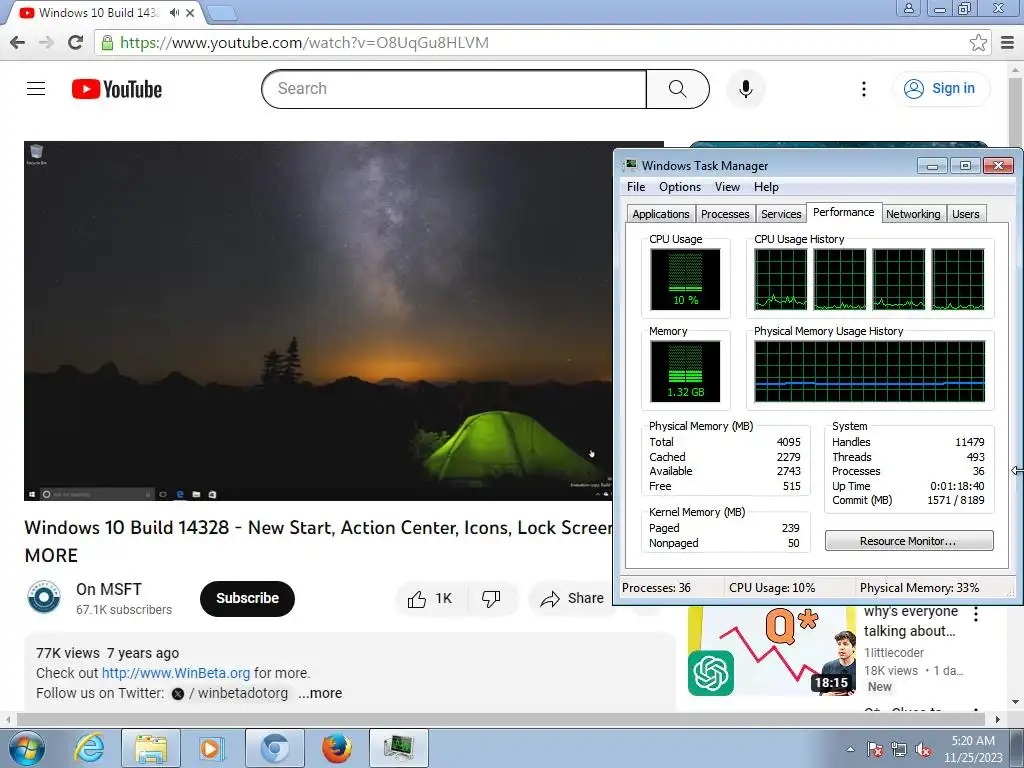
Task: Open Task Manager Options menu
Action: click(x=679, y=187)
